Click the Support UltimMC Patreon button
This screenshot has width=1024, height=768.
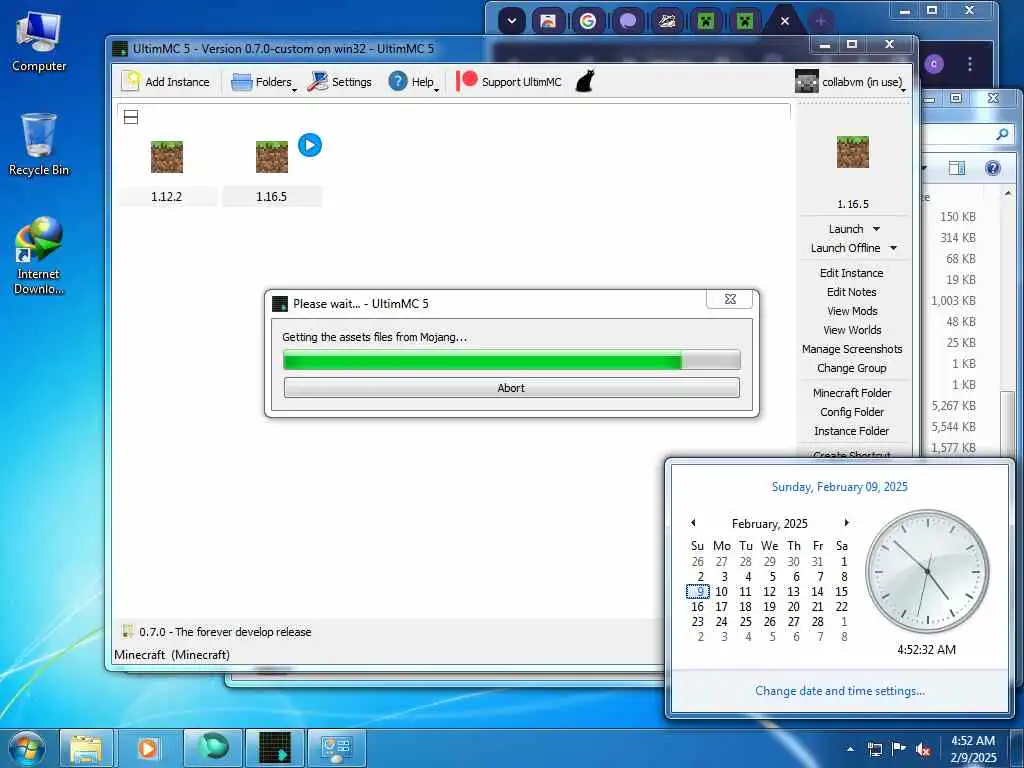(509, 82)
